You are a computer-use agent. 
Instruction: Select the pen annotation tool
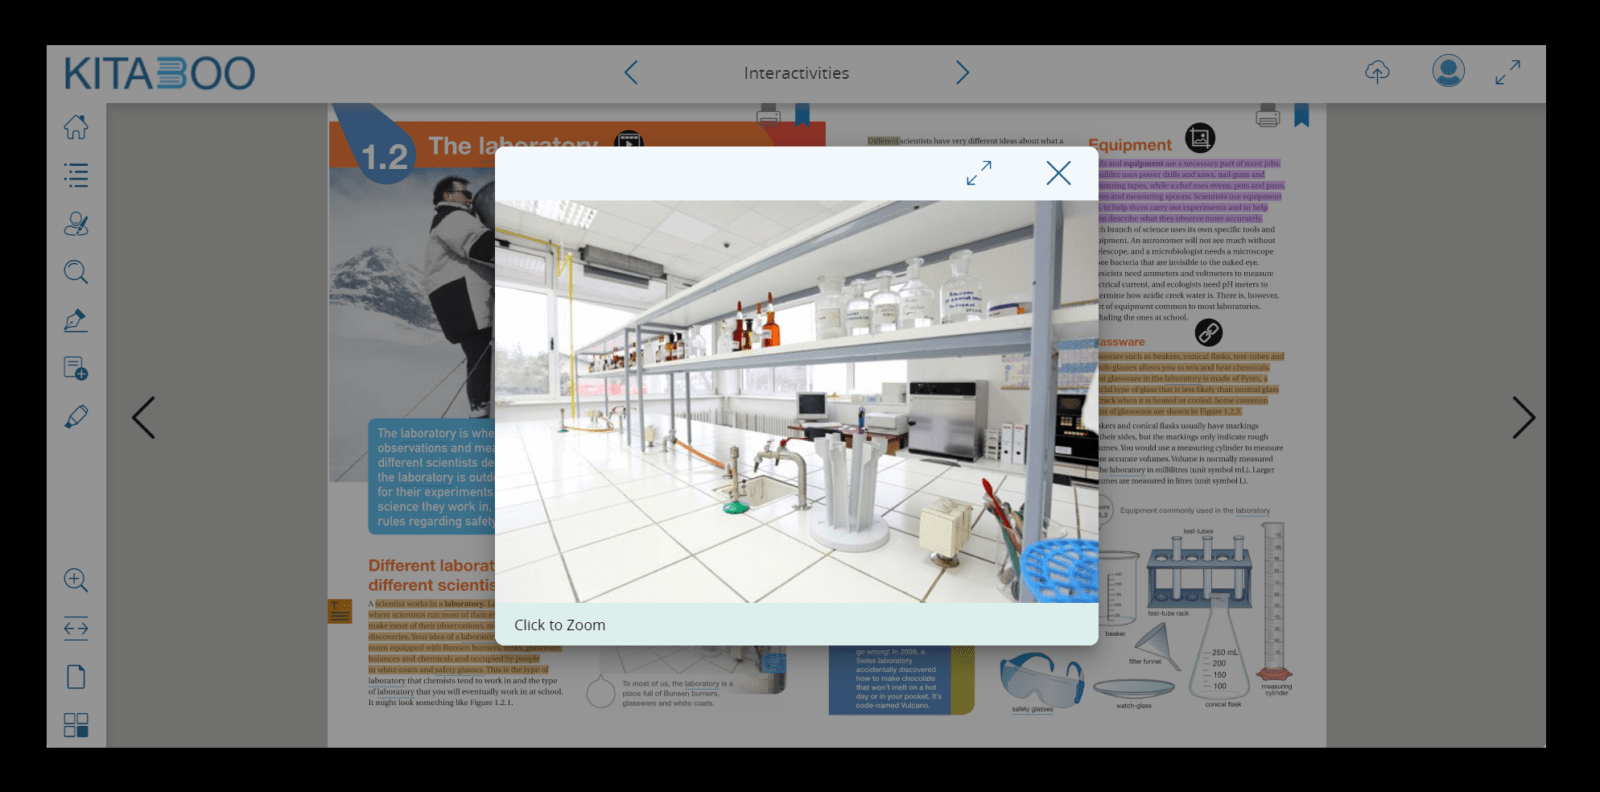tap(76, 320)
